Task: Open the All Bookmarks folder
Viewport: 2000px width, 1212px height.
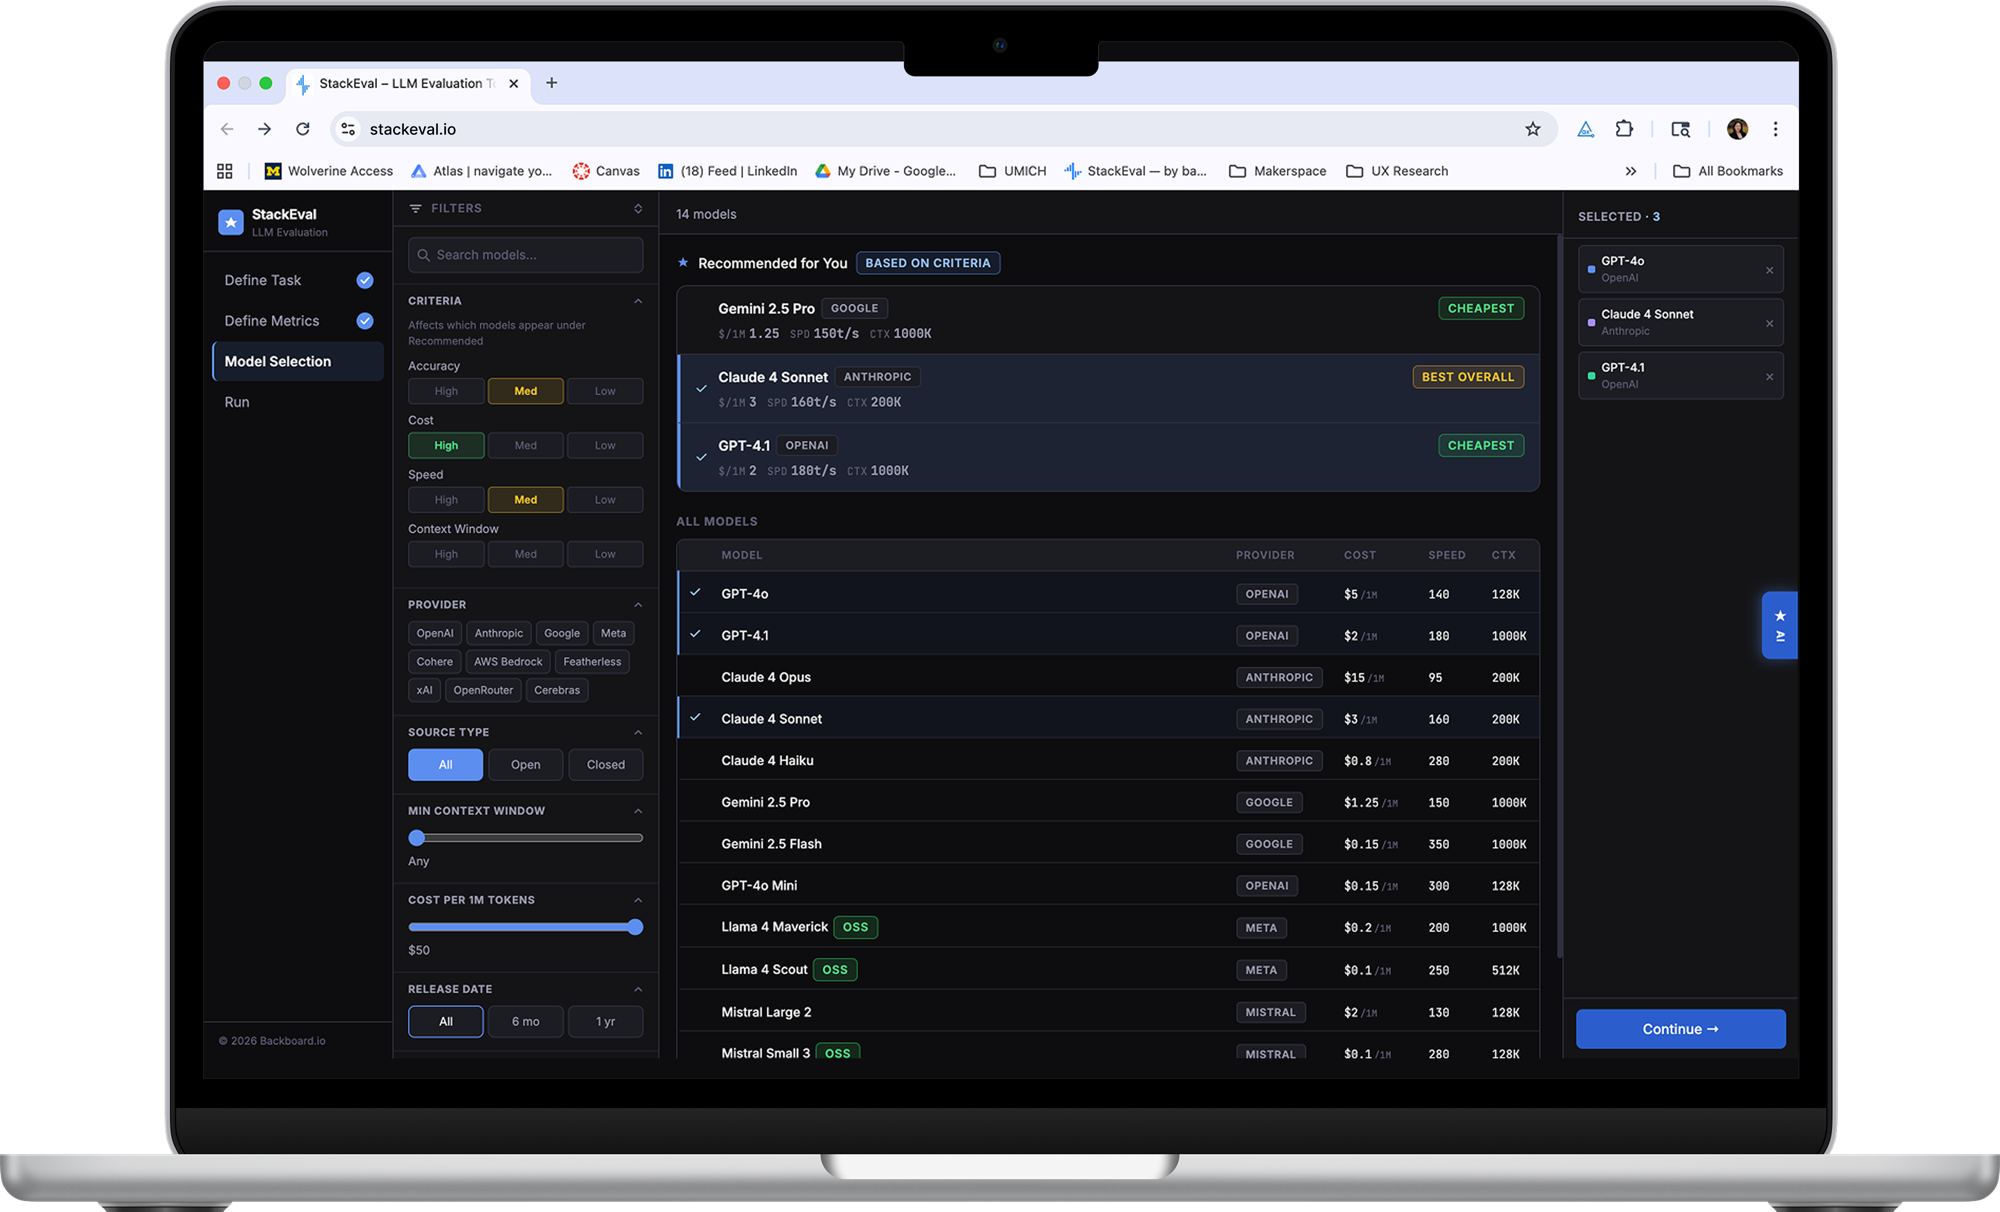Action: pyautogui.click(x=1728, y=171)
